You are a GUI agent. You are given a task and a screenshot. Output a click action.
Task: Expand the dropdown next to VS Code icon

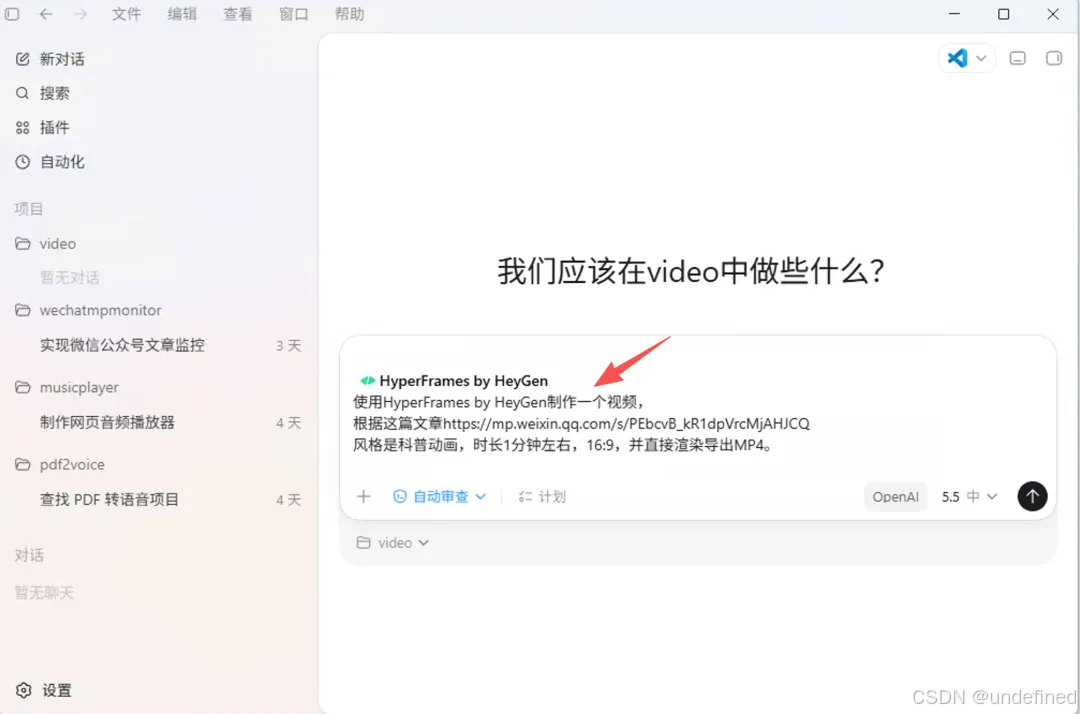(982, 59)
